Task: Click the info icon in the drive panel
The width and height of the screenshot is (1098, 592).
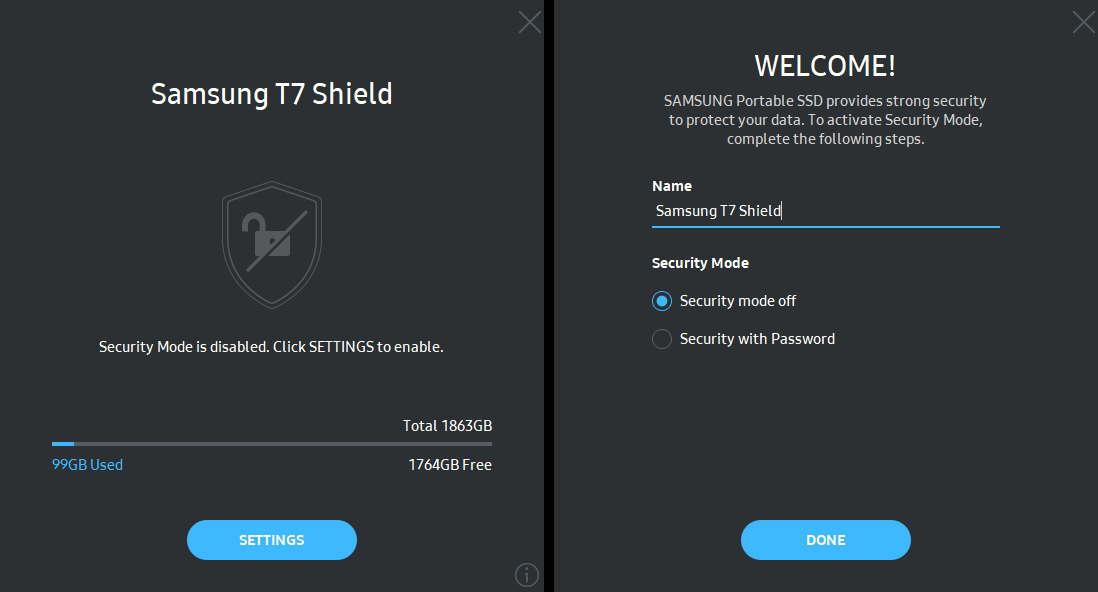Action: tap(526, 574)
